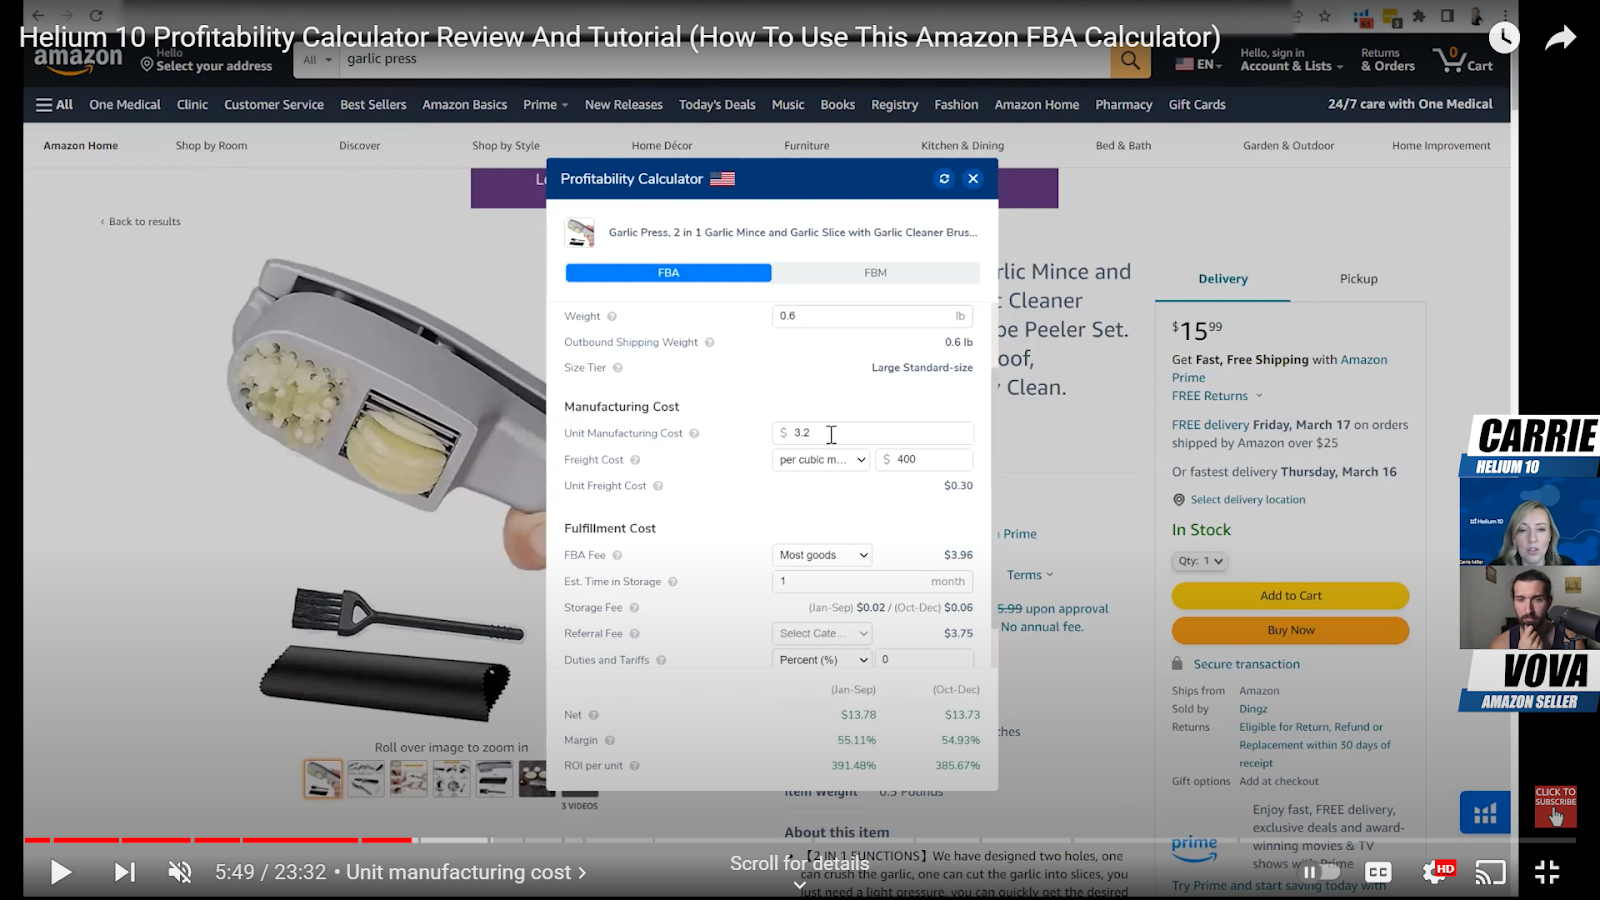This screenshot has height=900, width=1600.
Task: Unmute the video sound
Action: coord(180,873)
